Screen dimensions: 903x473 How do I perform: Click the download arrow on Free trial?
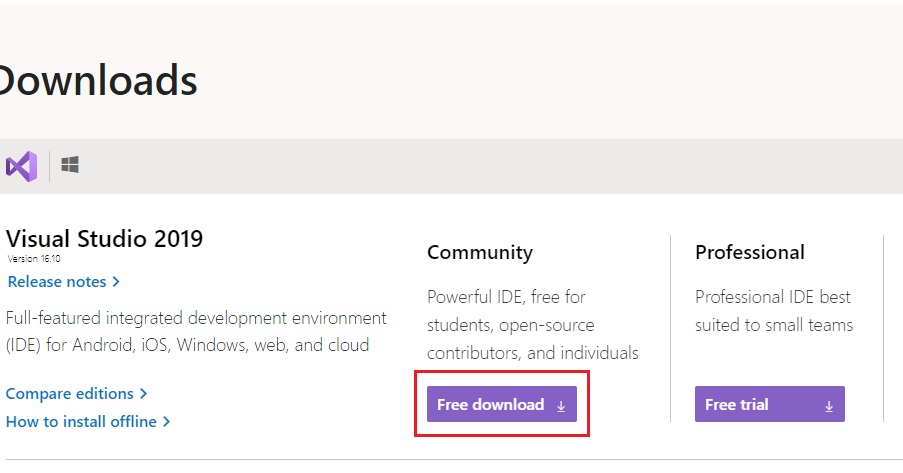click(829, 406)
